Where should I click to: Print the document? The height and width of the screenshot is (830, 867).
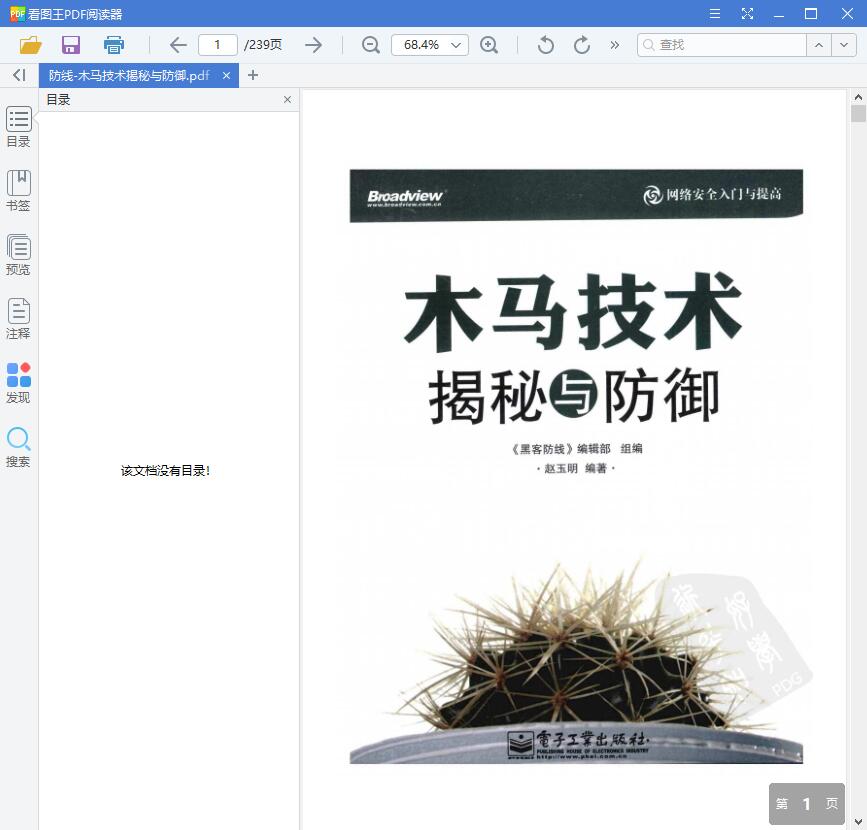point(113,45)
